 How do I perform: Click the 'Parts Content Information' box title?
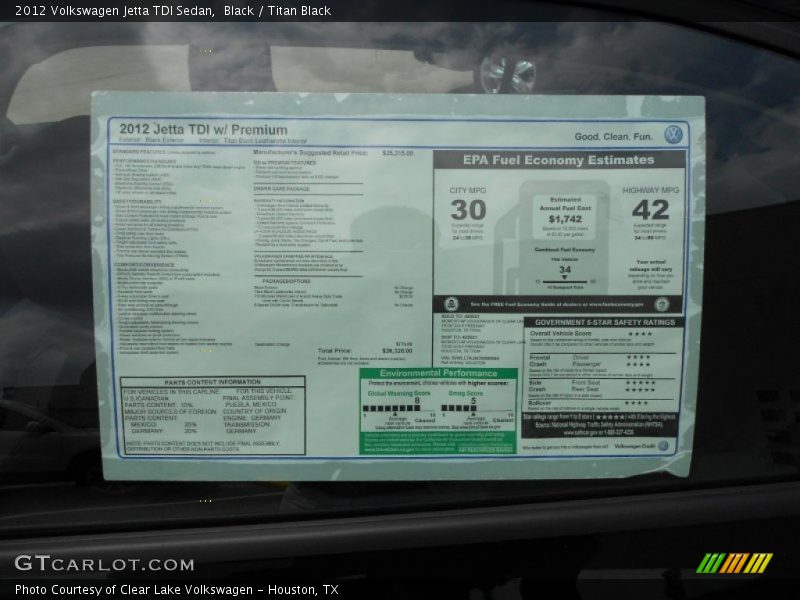click(212, 382)
